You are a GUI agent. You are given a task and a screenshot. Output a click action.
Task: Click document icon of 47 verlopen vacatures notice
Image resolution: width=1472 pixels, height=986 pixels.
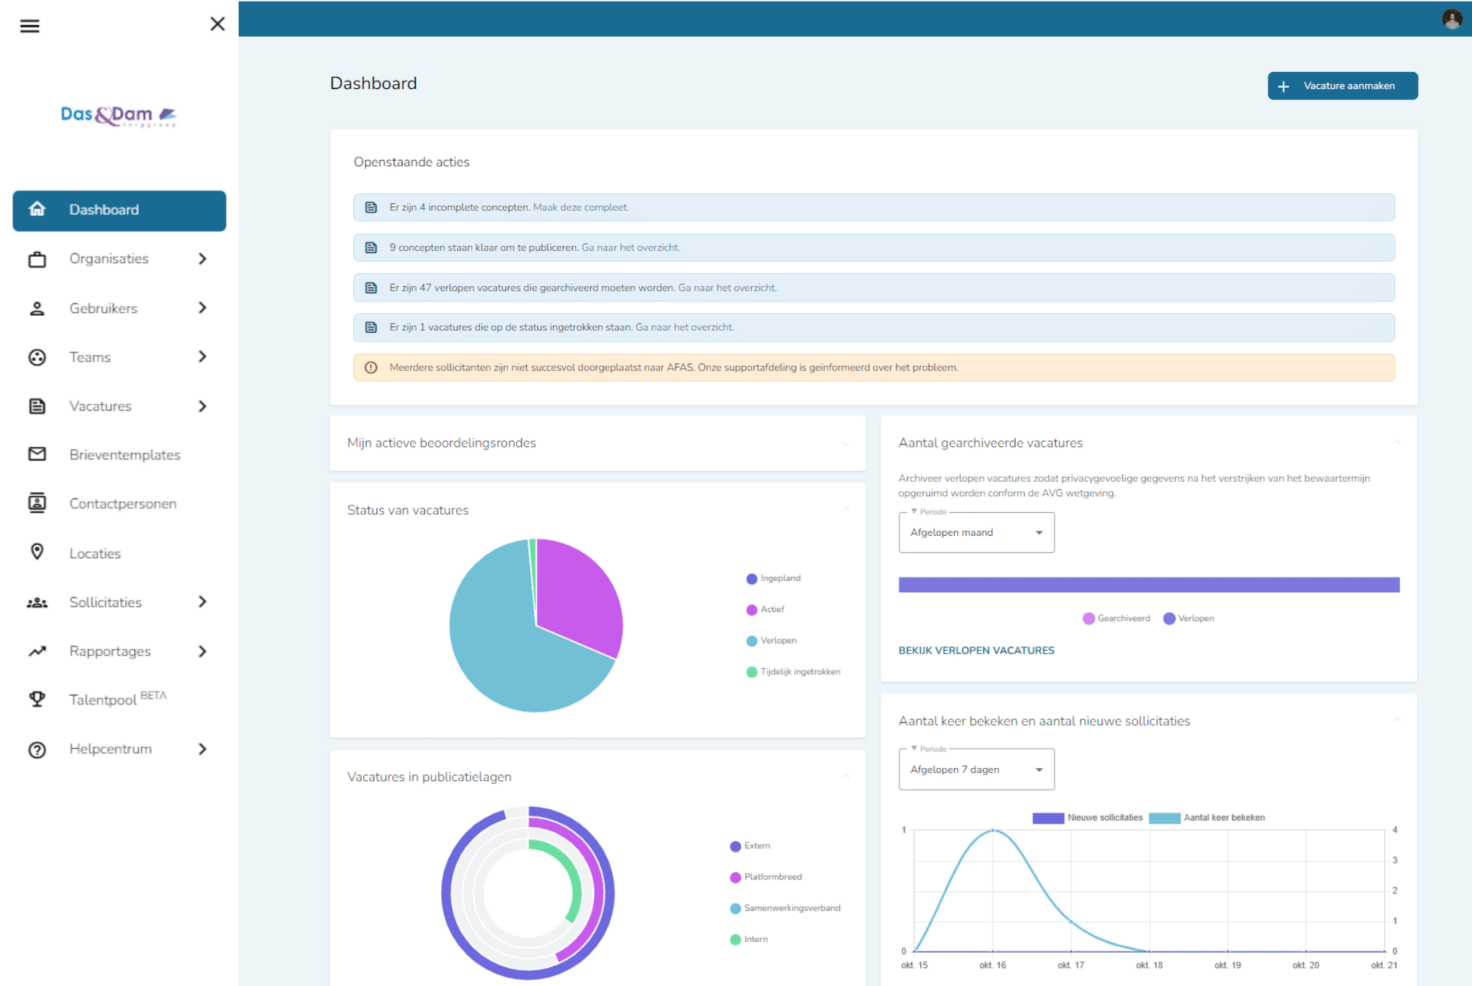pyautogui.click(x=371, y=287)
